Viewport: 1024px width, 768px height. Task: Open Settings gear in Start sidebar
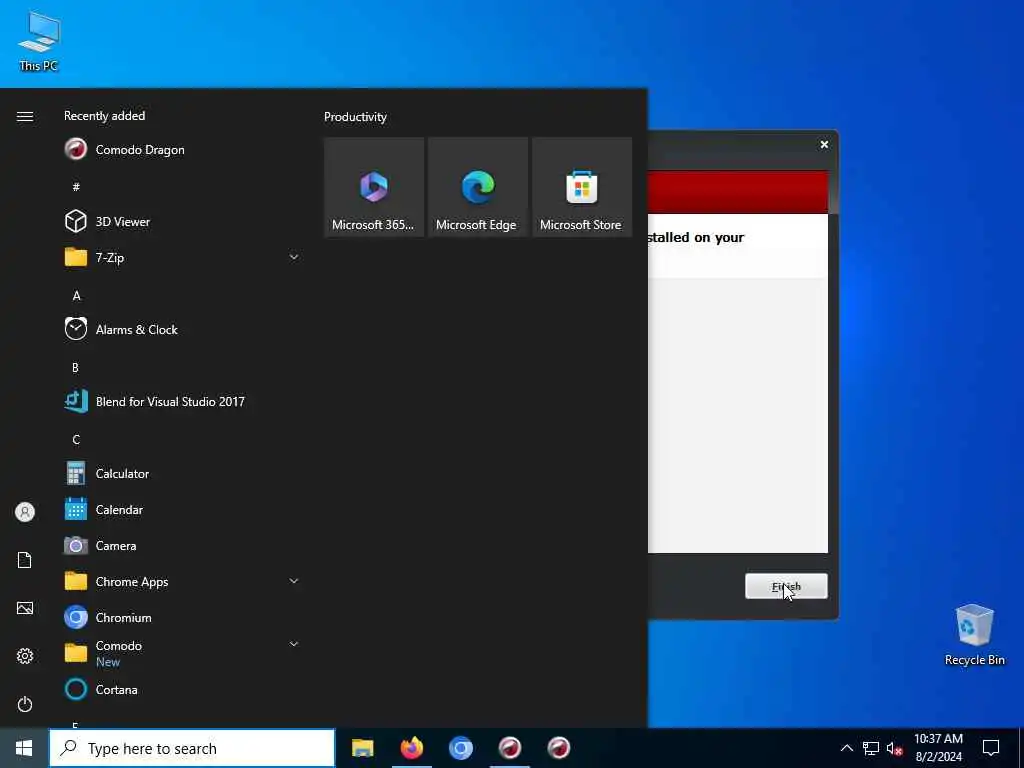pos(25,656)
